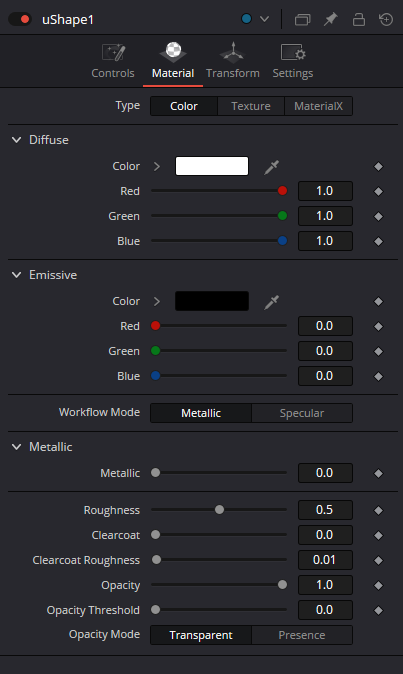Screen dimensions: 403x674
Task: Add keyframe for Clearcoat
Action: tap(378, 535)
